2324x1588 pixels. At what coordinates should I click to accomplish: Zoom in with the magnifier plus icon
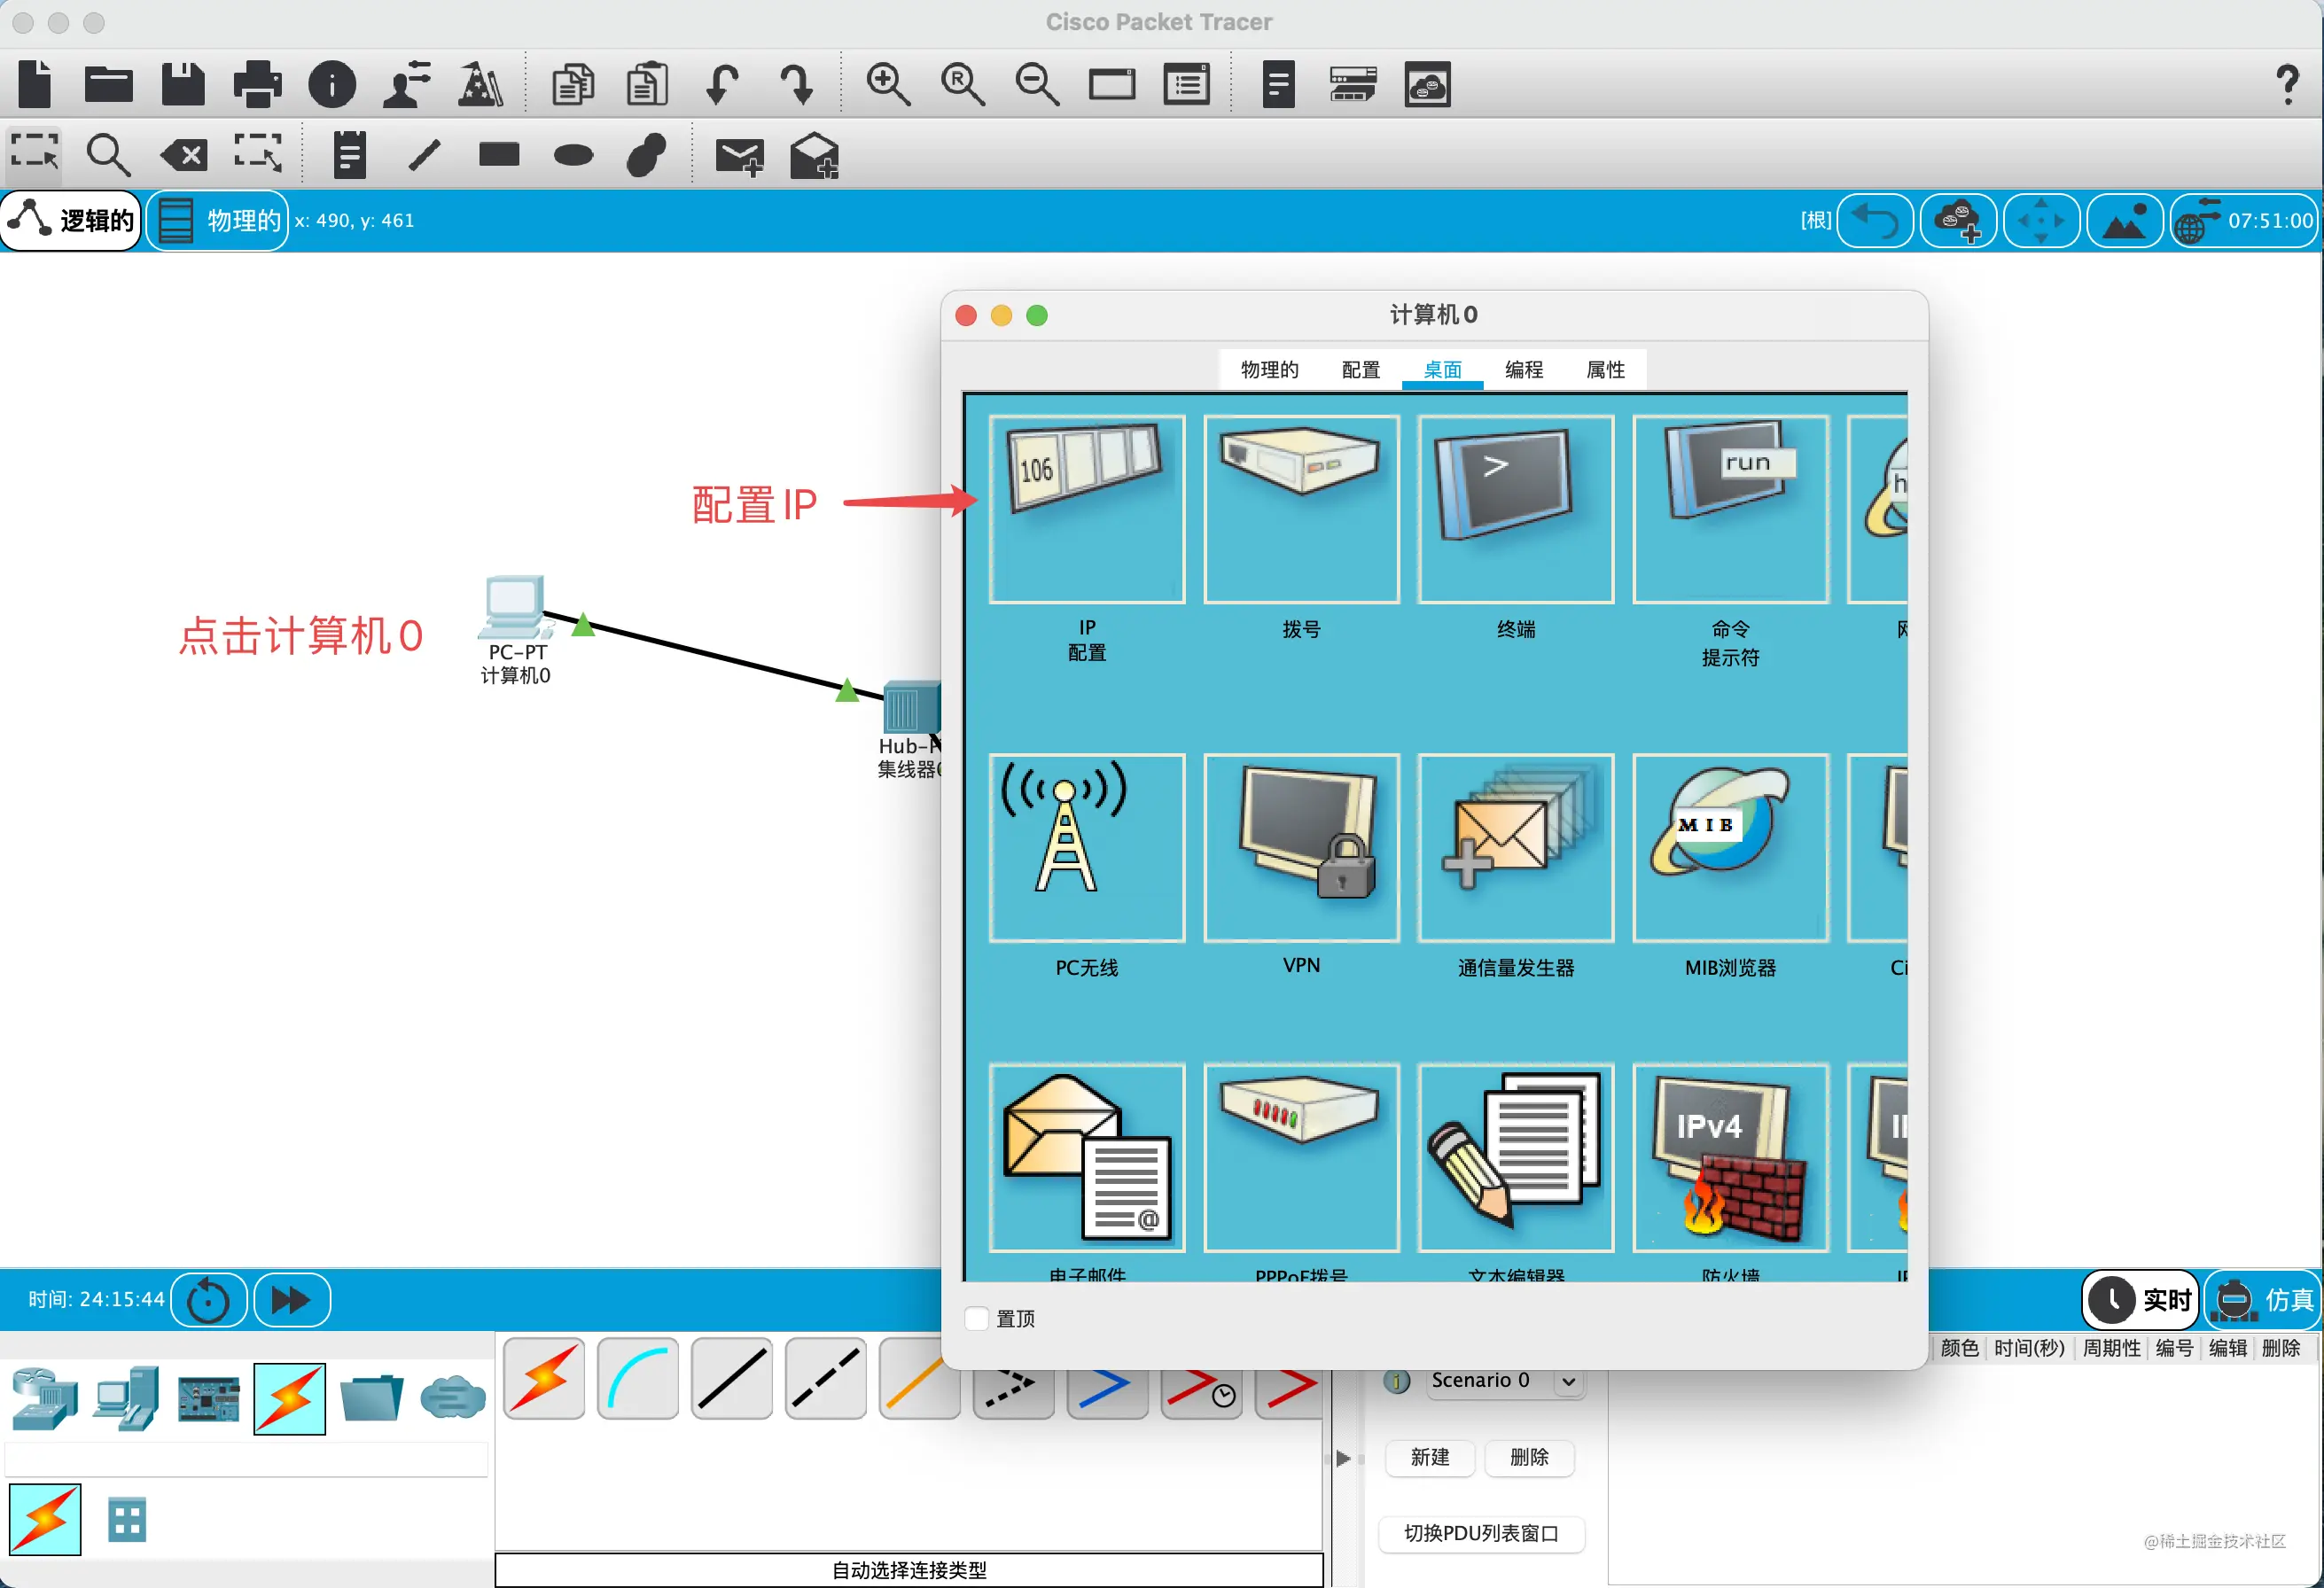pos(888,84)
